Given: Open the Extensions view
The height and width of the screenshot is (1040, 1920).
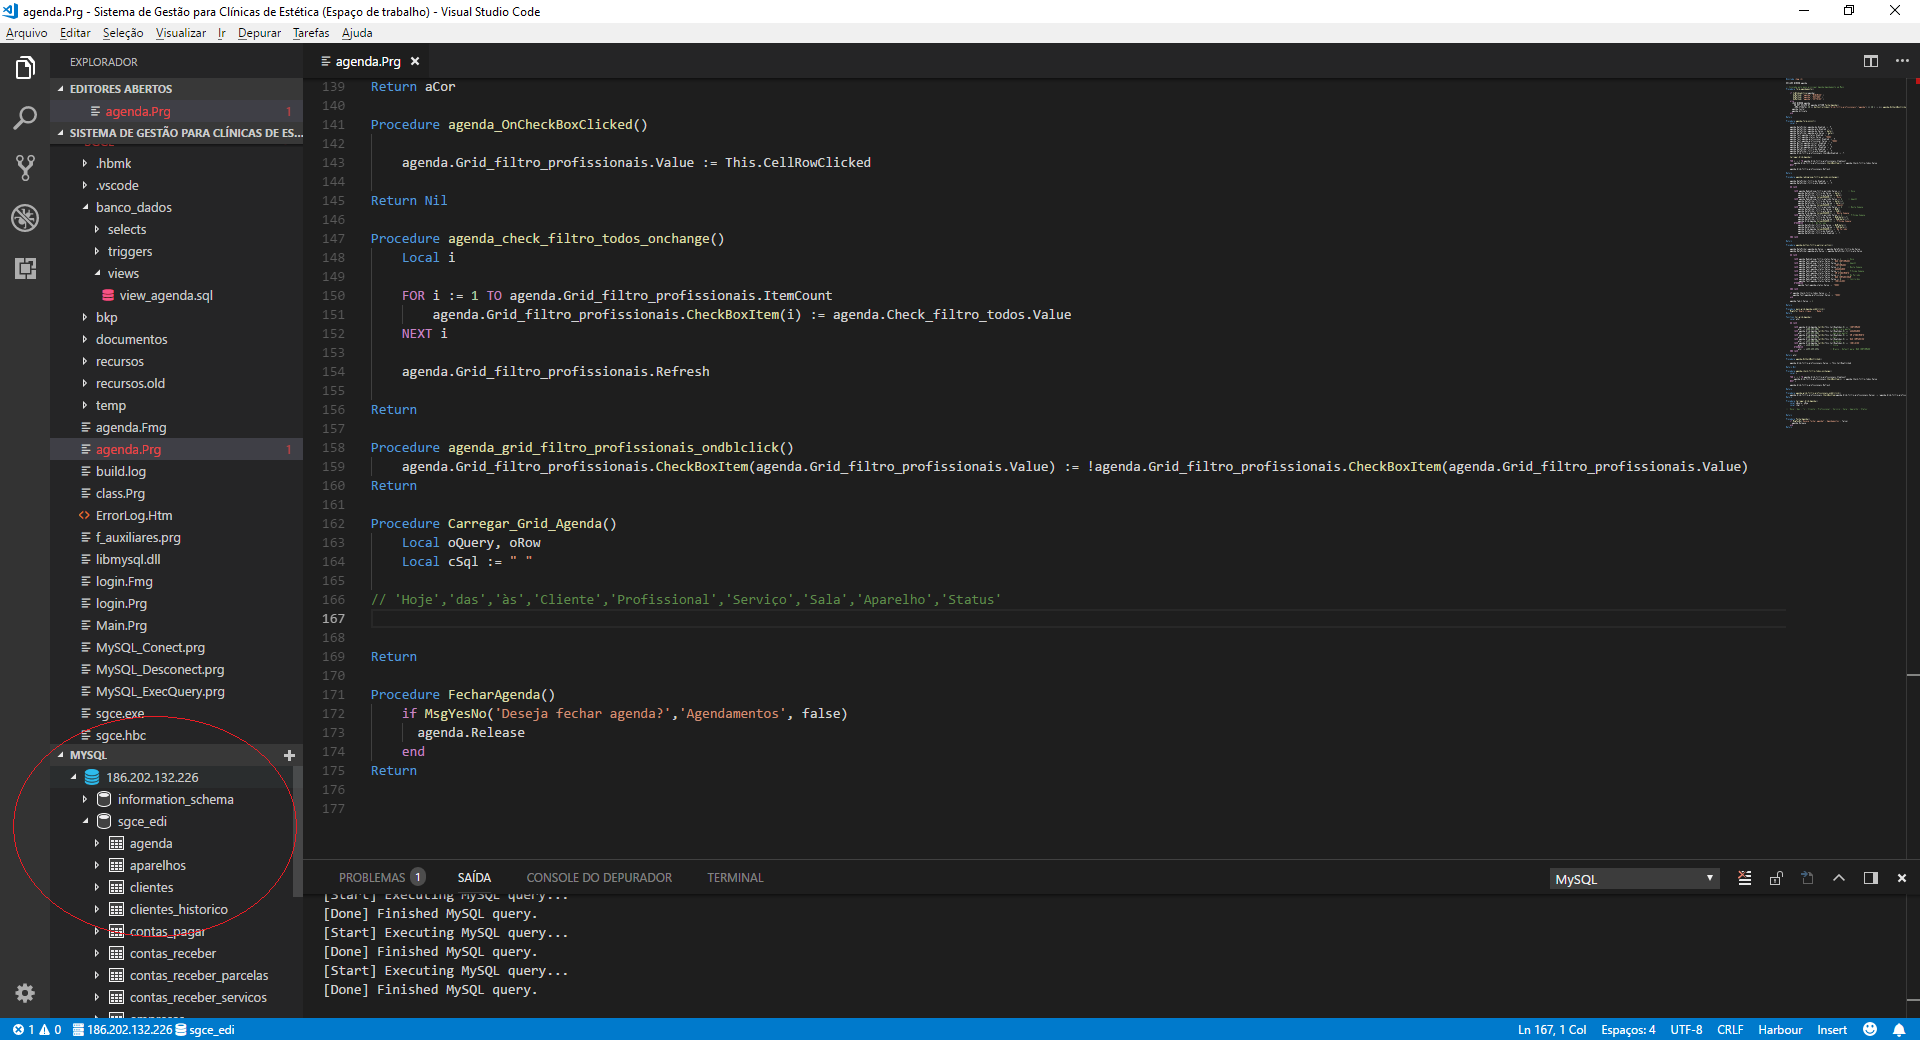Looking at the screenshot, I should 25,268.
